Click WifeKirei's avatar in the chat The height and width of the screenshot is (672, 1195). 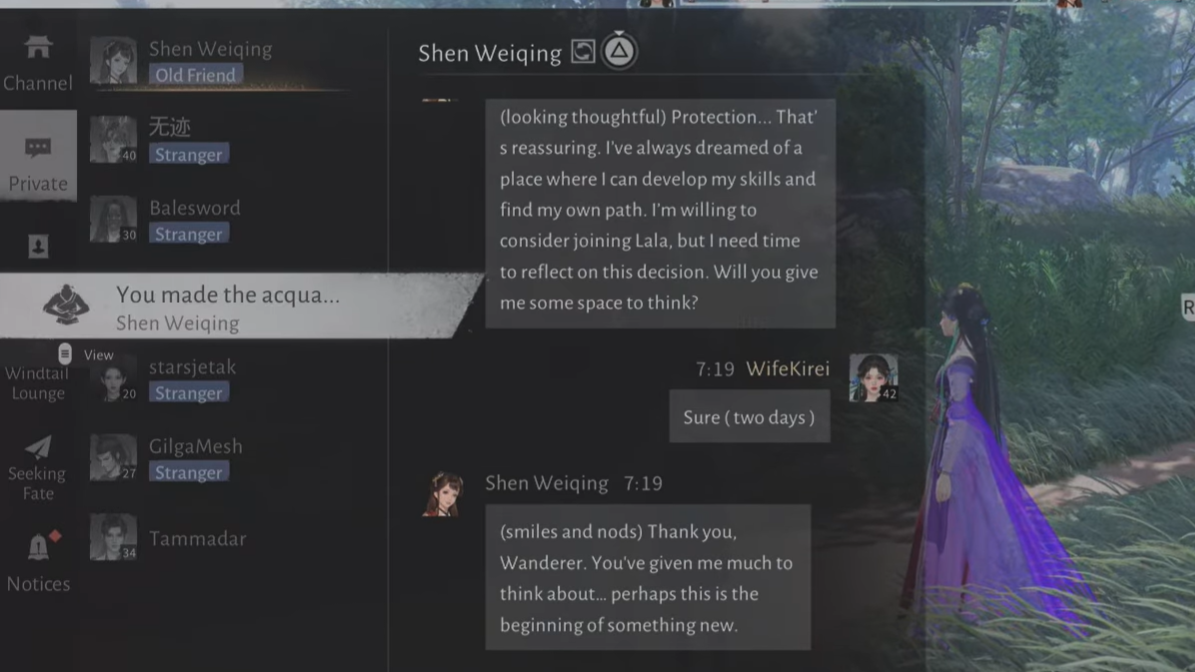[873, 378]
